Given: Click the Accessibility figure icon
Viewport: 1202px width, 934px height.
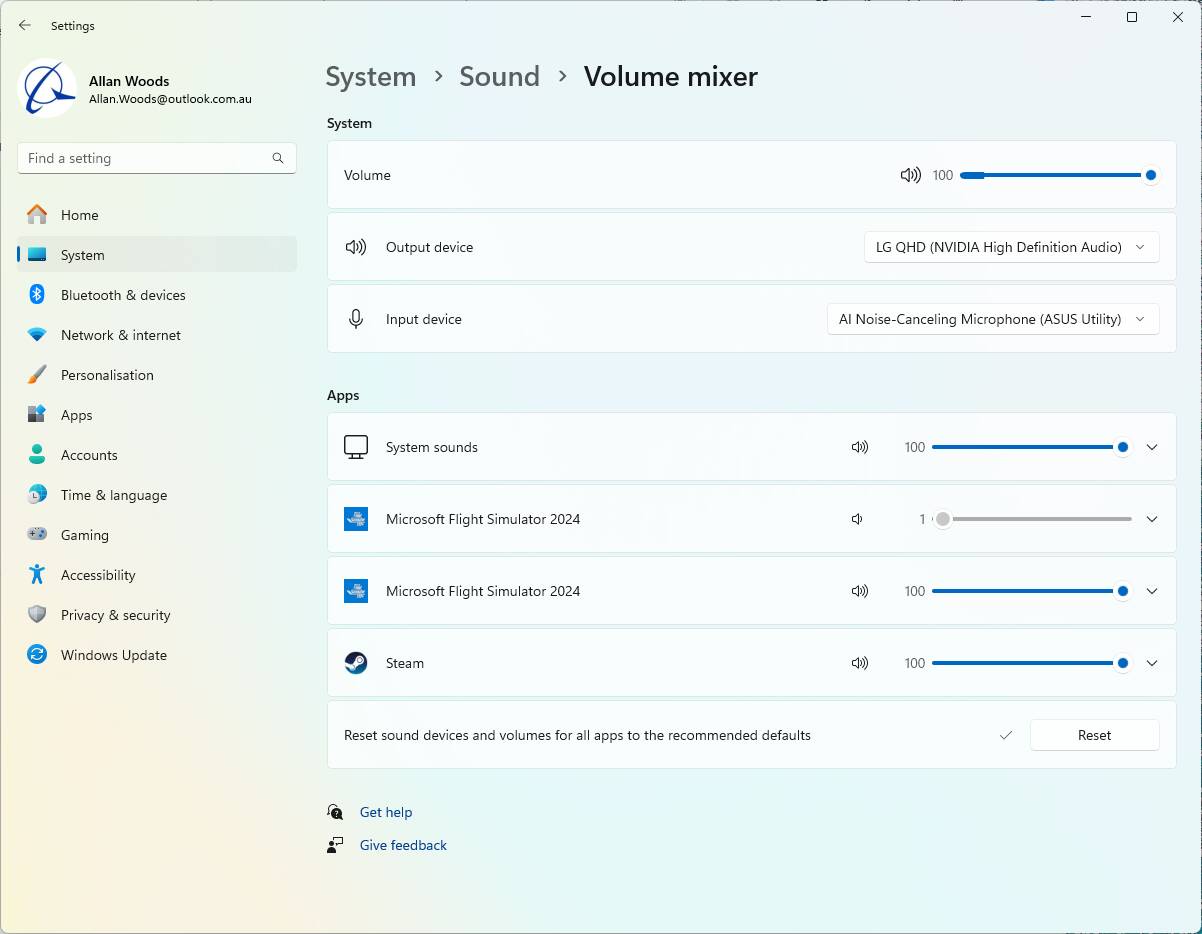Looking at the screenshot, I should point(37,575).
